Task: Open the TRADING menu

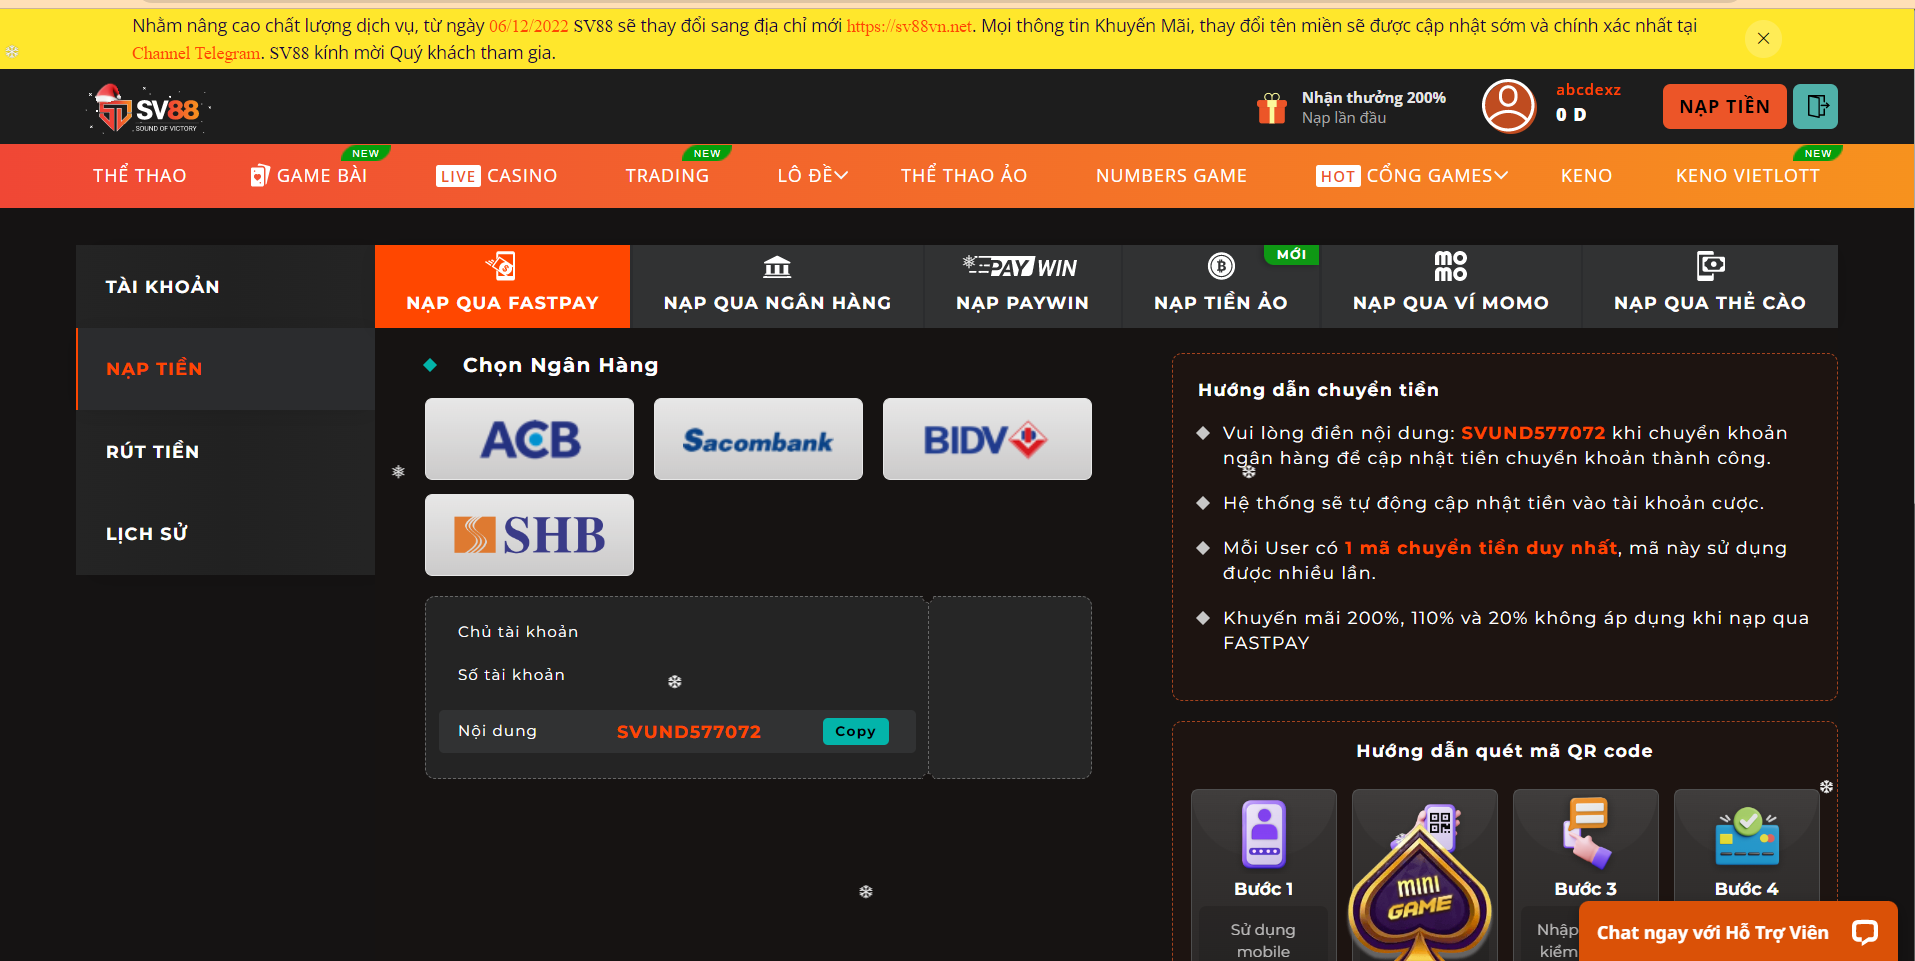Action: click(x=667, y=176)
